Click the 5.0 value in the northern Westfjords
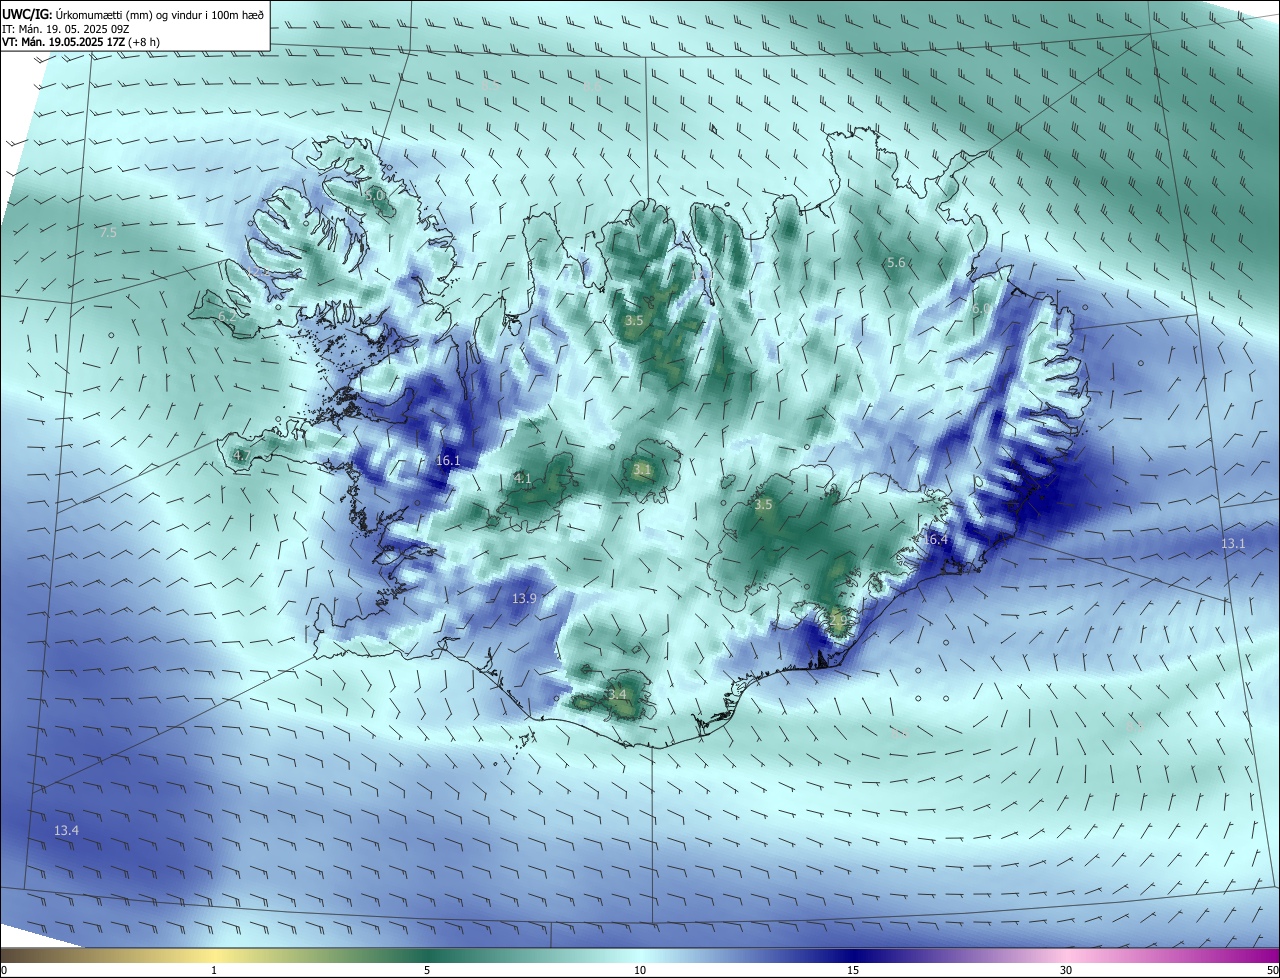Screen dimensions: 1280x978 click(x=374, y=196)
